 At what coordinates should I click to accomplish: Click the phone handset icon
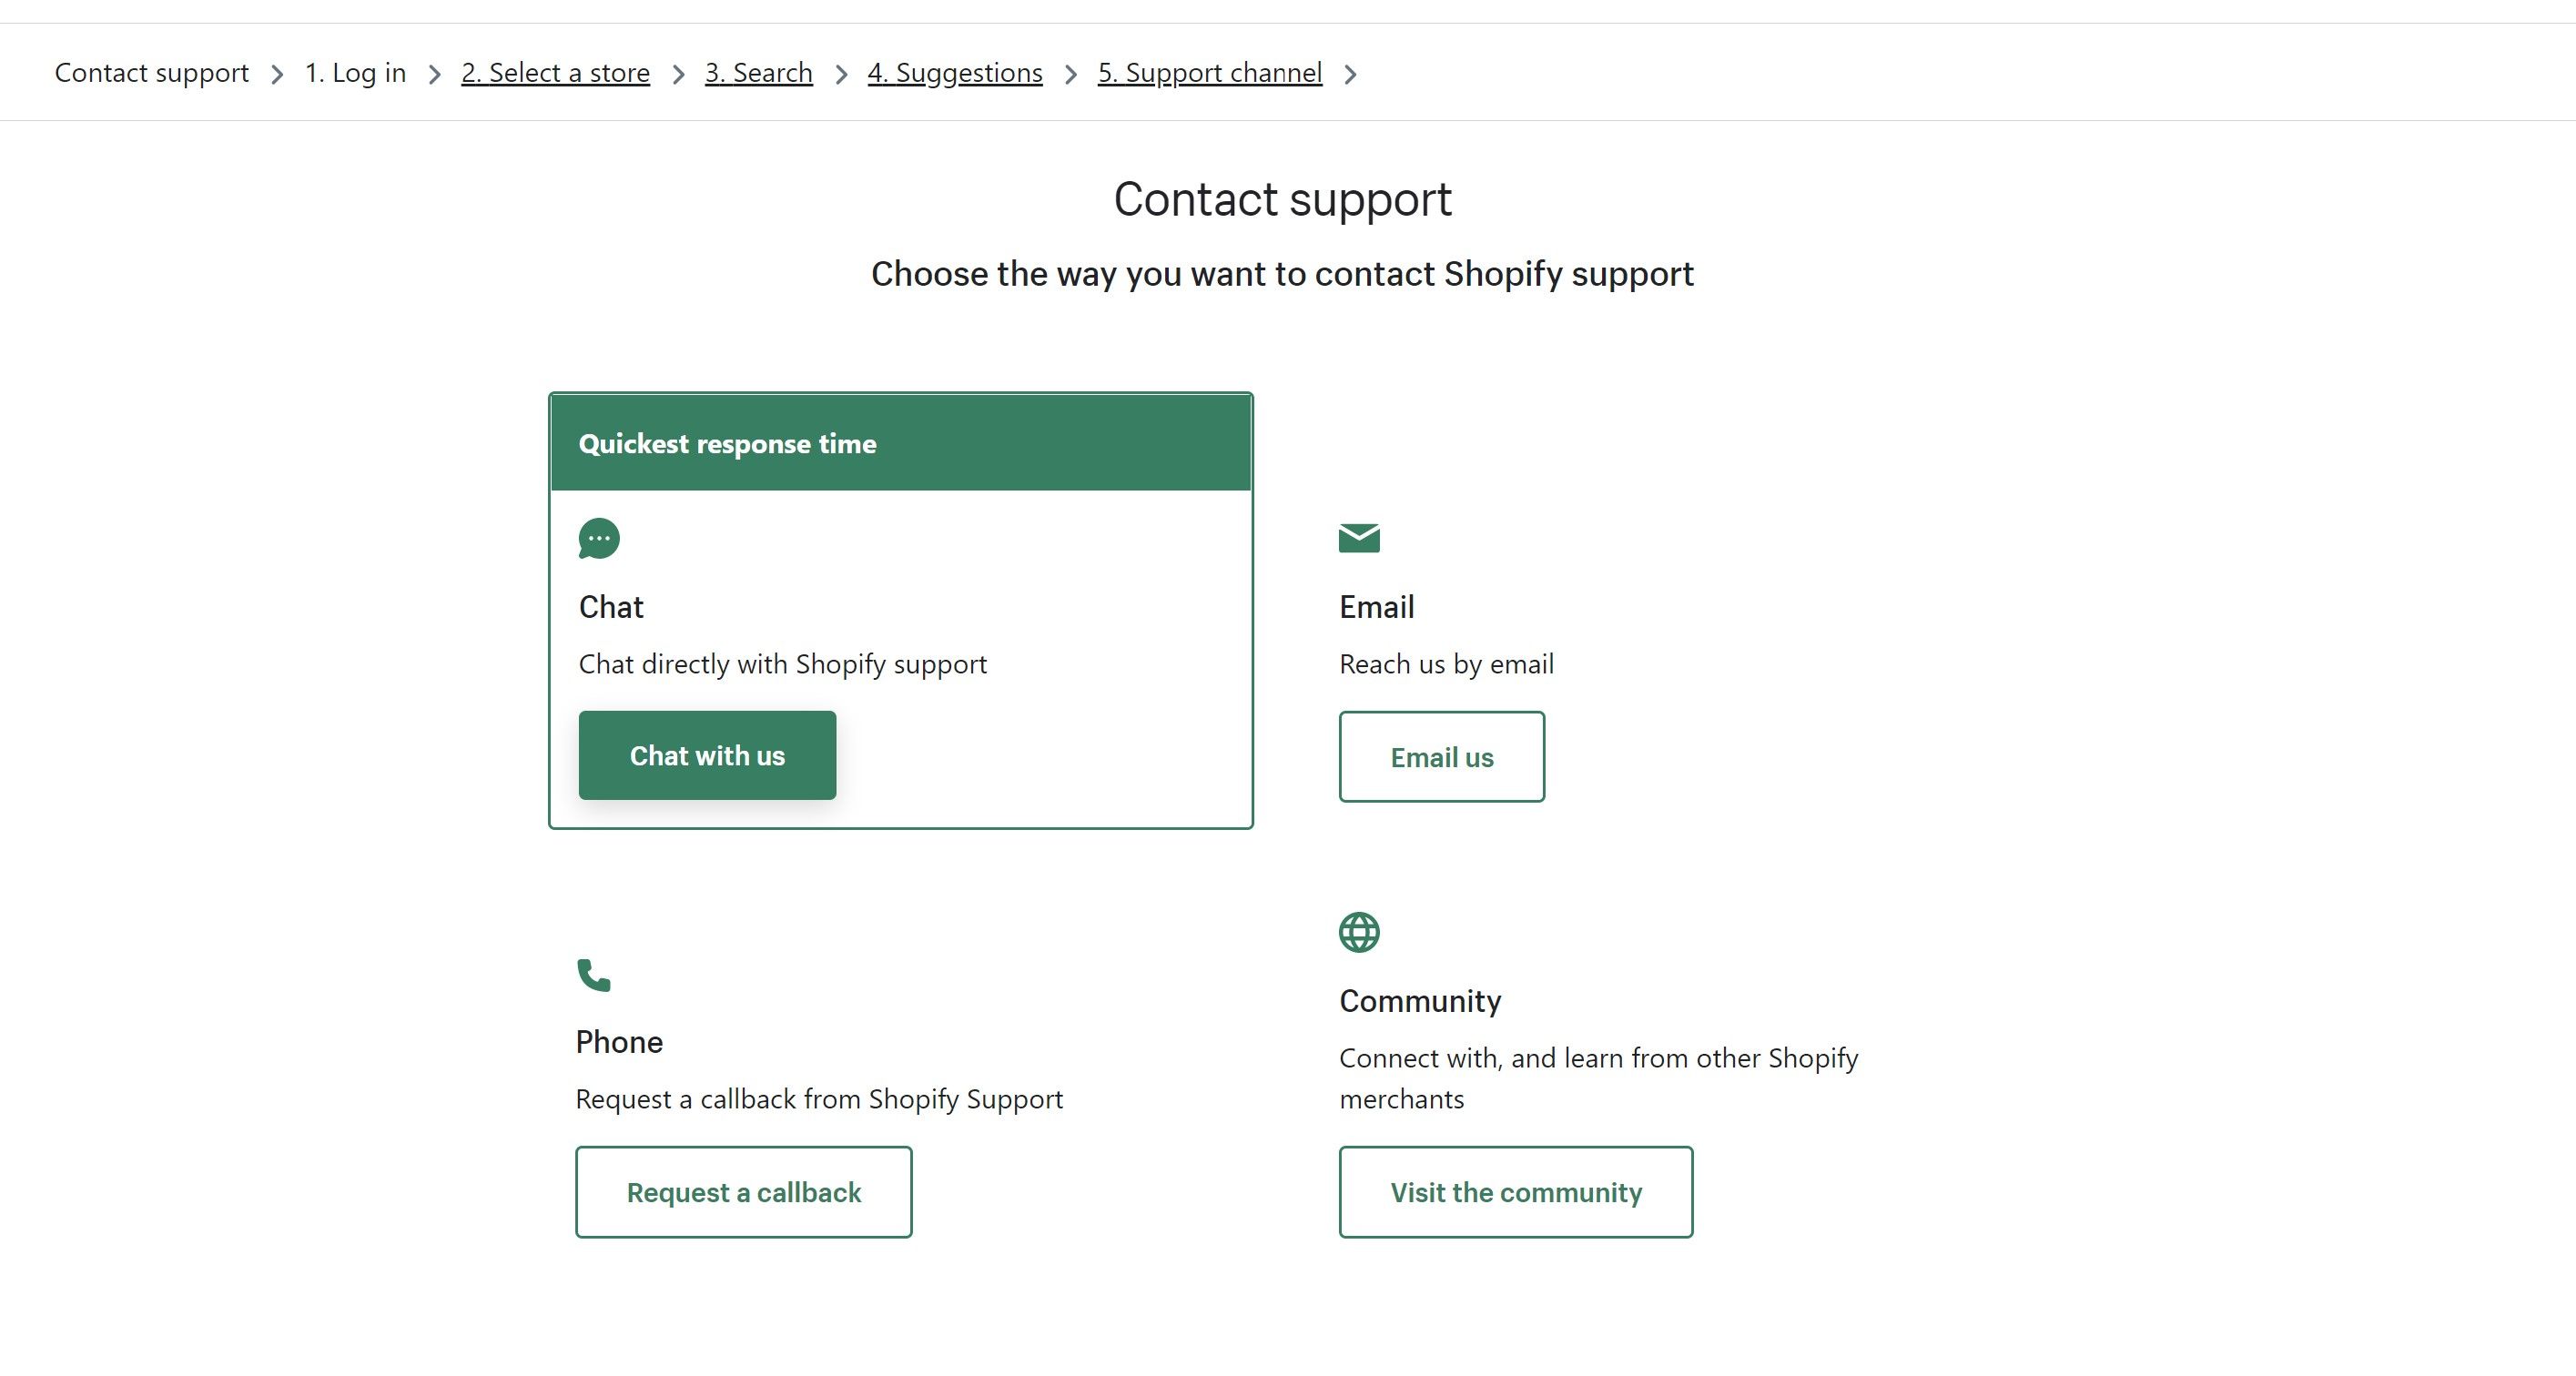coord(594,975)
